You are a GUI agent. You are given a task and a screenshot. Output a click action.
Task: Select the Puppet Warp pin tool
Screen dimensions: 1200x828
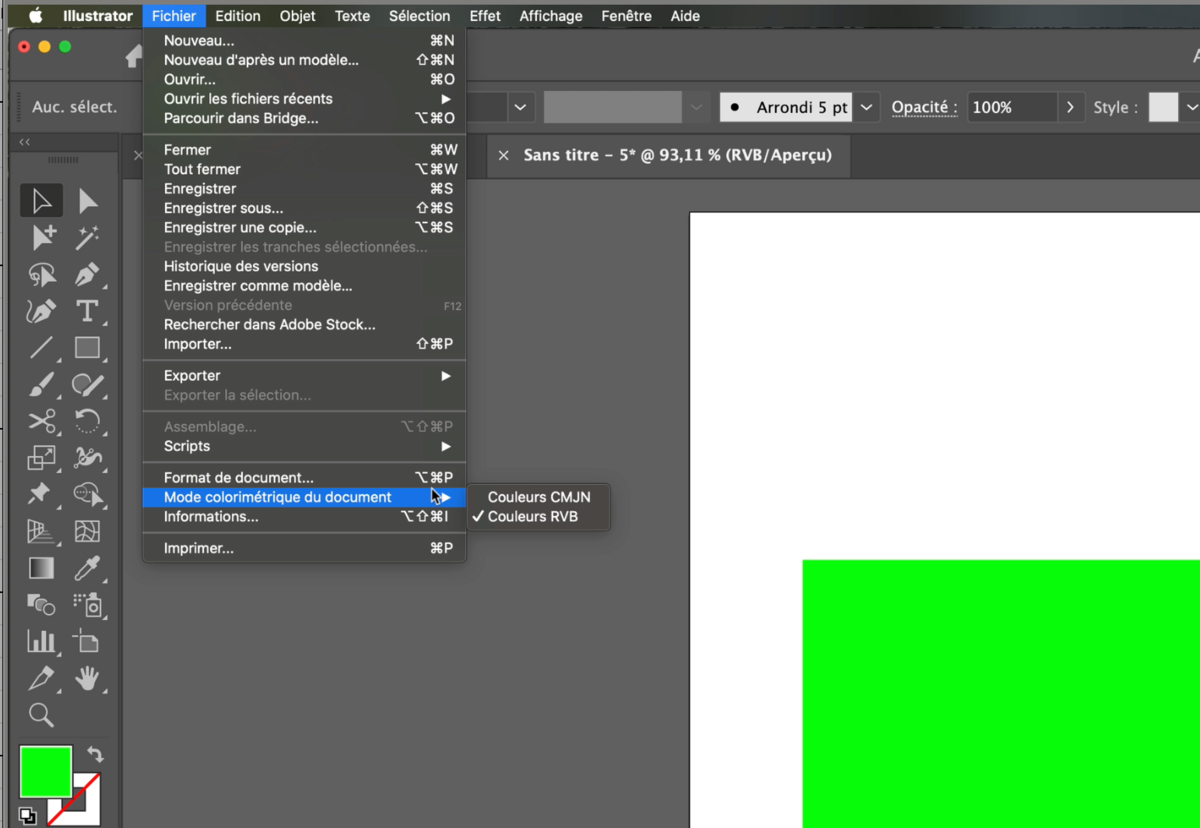(41, 494)
